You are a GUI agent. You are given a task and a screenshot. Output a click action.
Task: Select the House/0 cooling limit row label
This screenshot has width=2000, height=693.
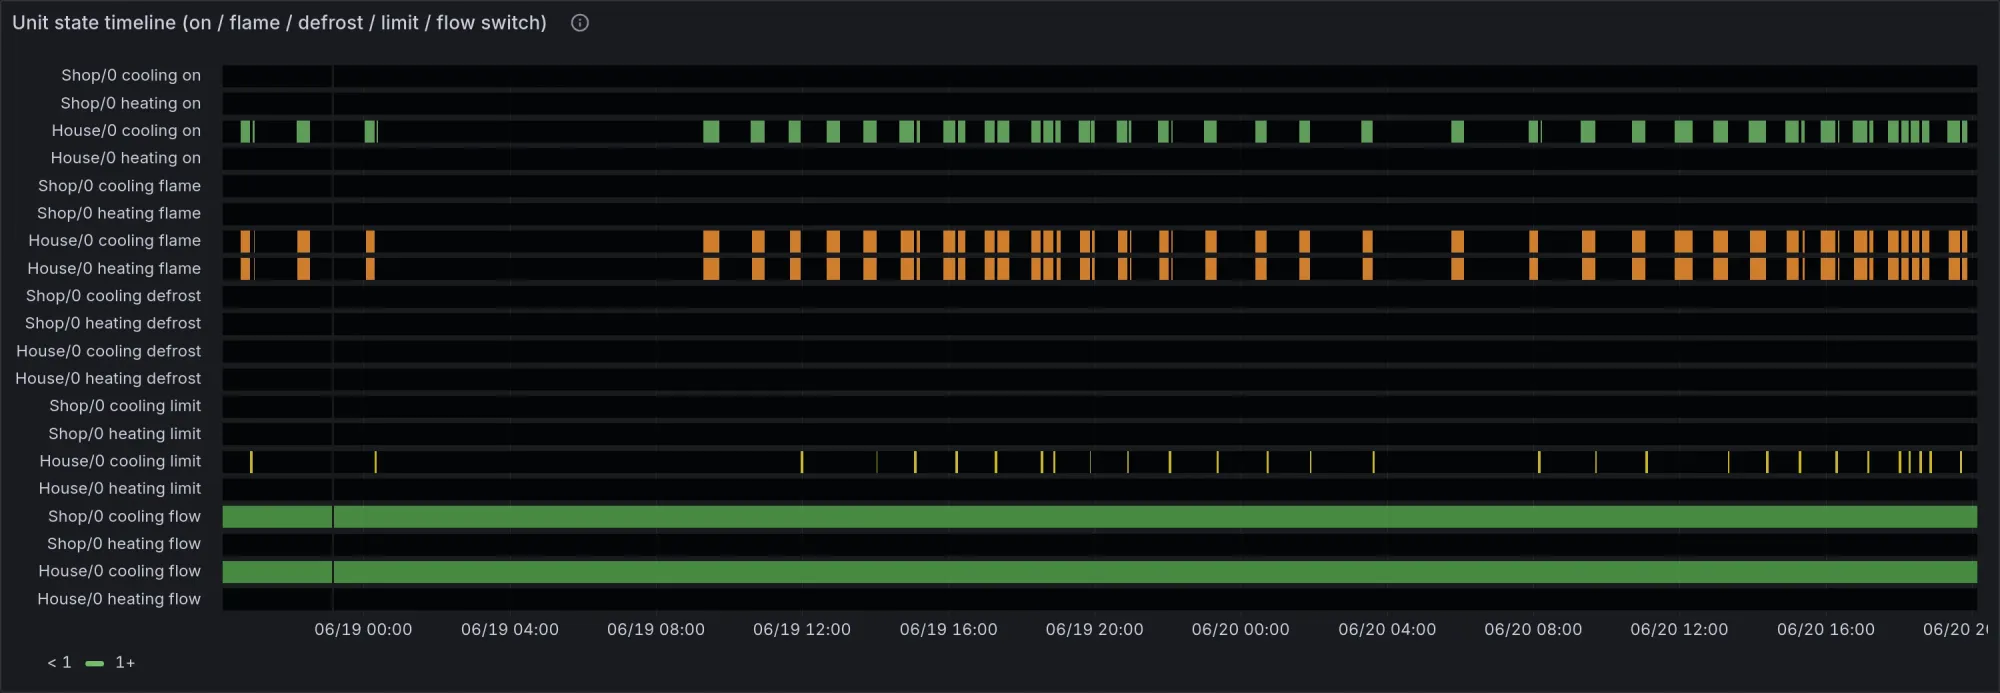click(x=120, y=461)
